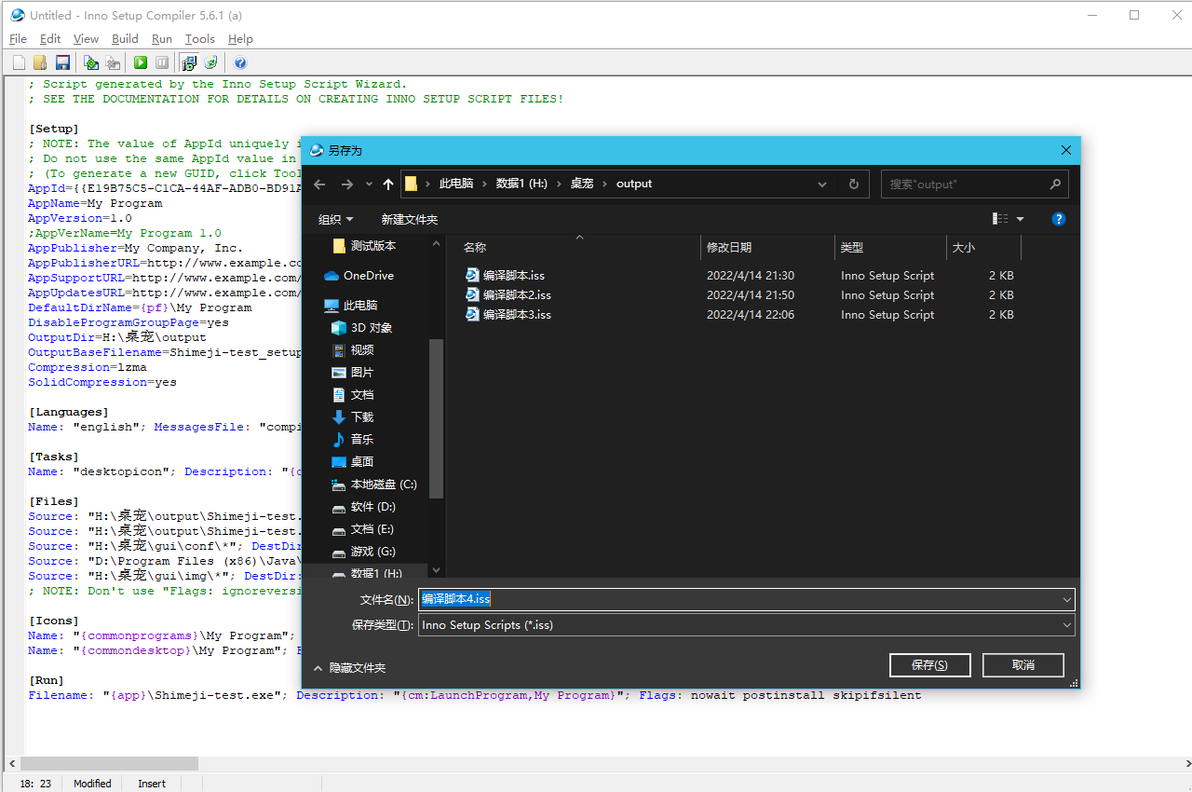Change the file view layout icon
This screenshot has width=1192, height=792.
tap(1000, 219)
